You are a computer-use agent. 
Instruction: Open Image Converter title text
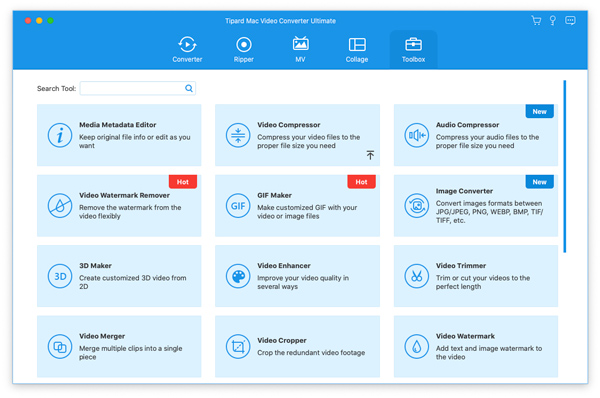pos(464,191)
